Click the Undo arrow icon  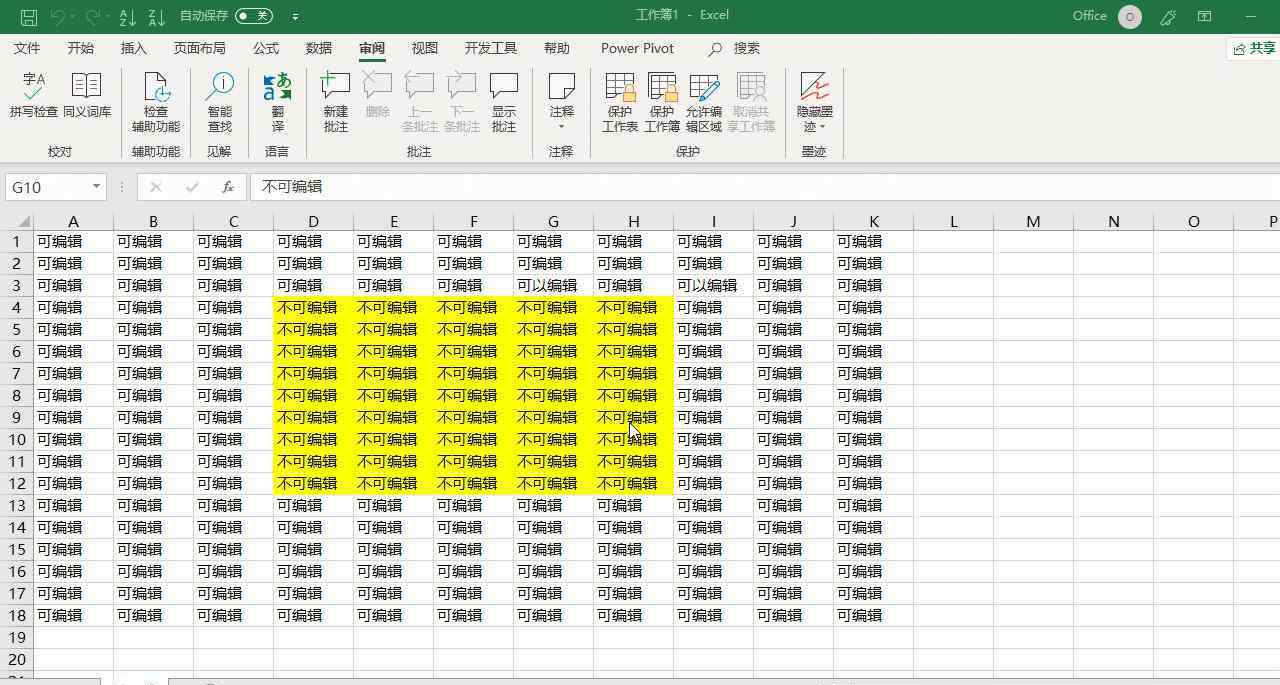(58, 16)
